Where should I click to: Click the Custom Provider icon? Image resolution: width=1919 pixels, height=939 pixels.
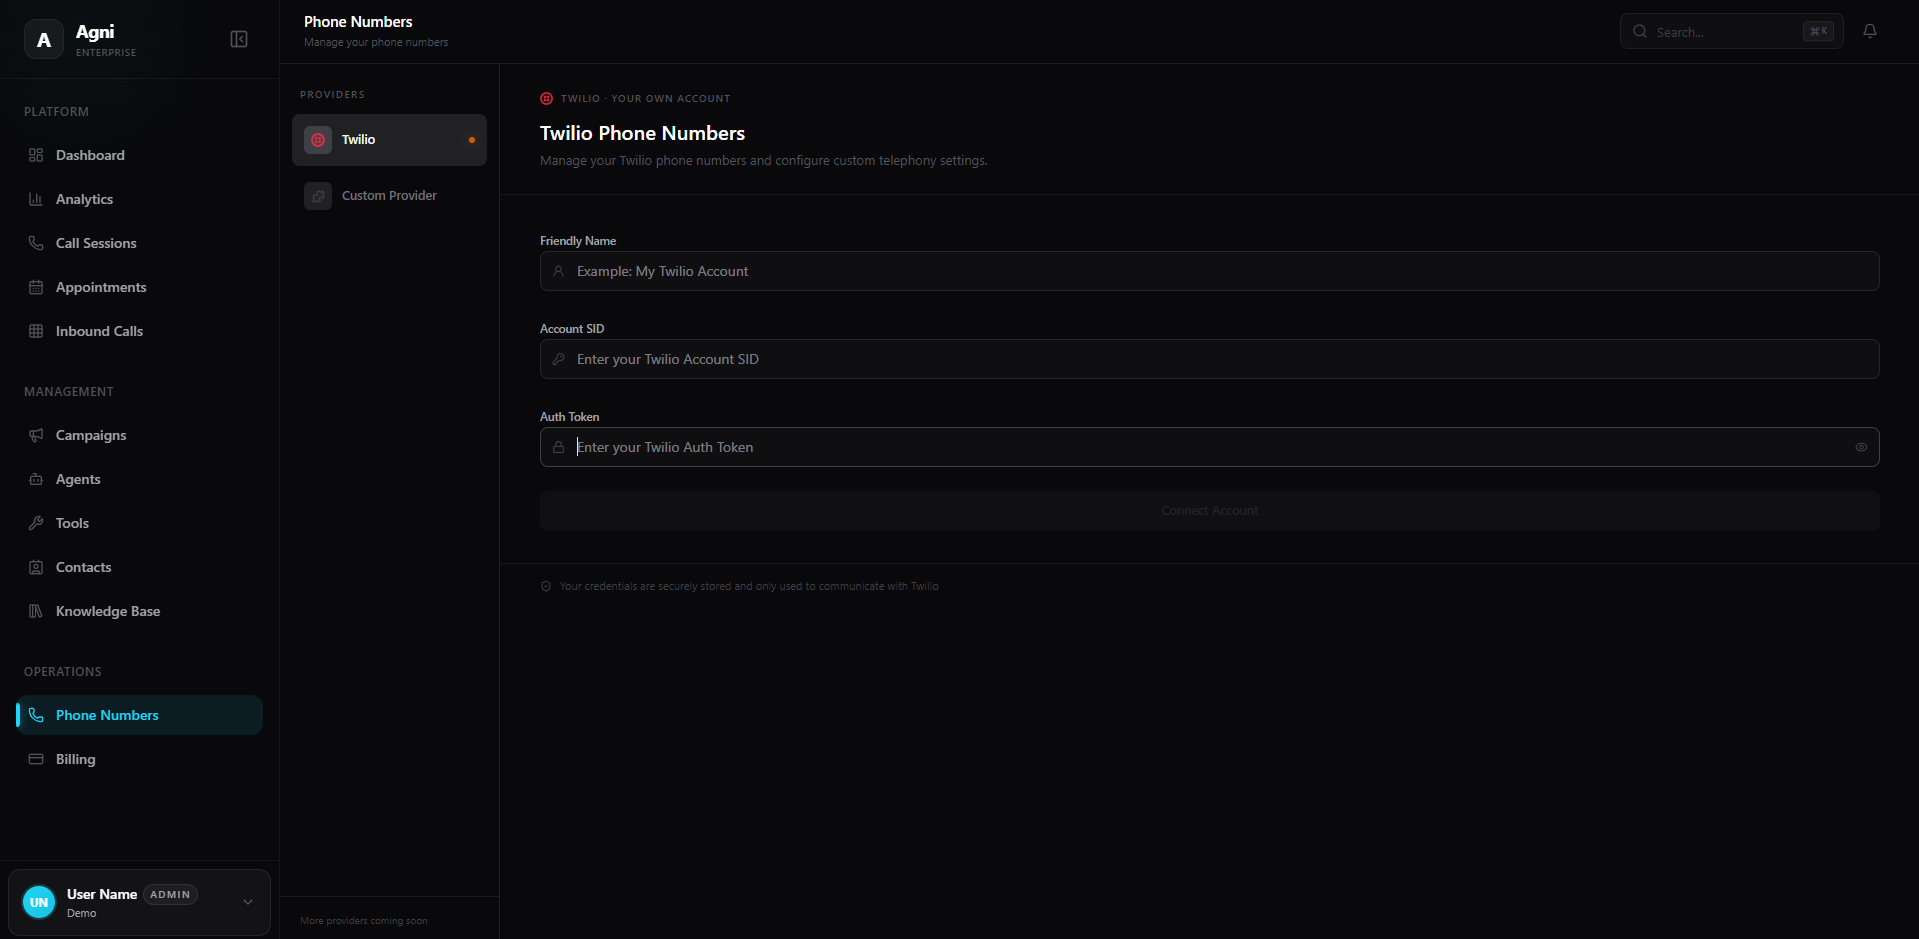(x=318, y=196)
